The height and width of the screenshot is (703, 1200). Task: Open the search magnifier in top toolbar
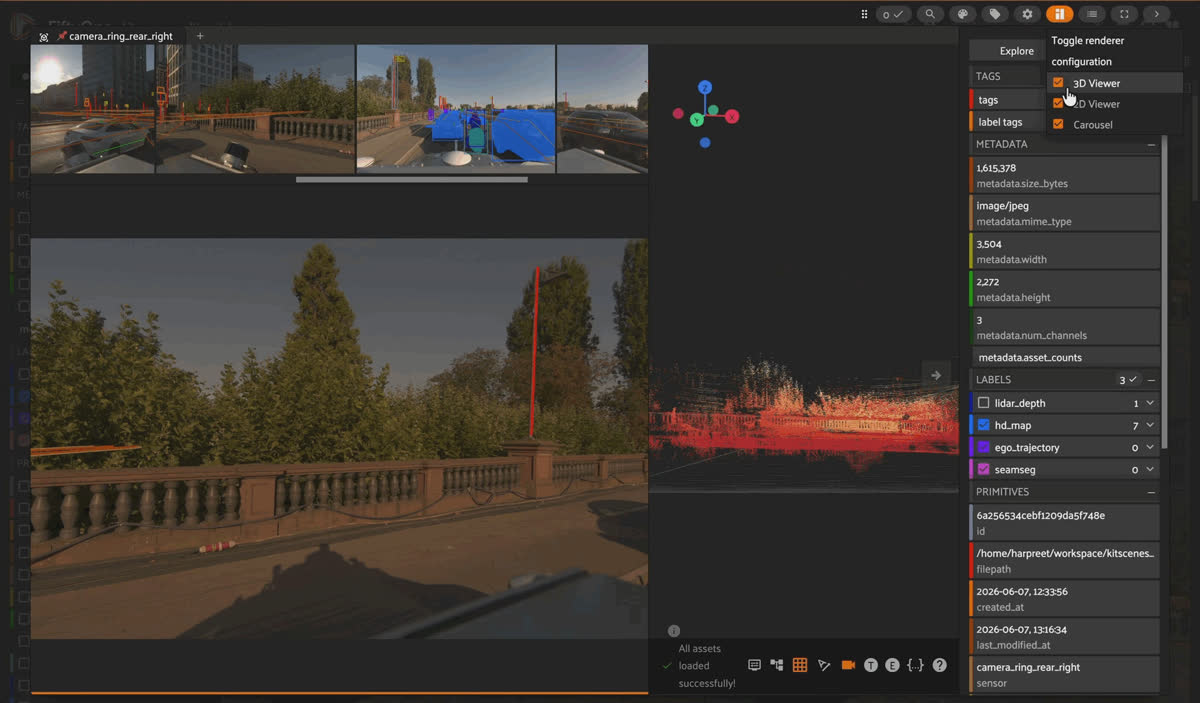(x=930, y=14)
